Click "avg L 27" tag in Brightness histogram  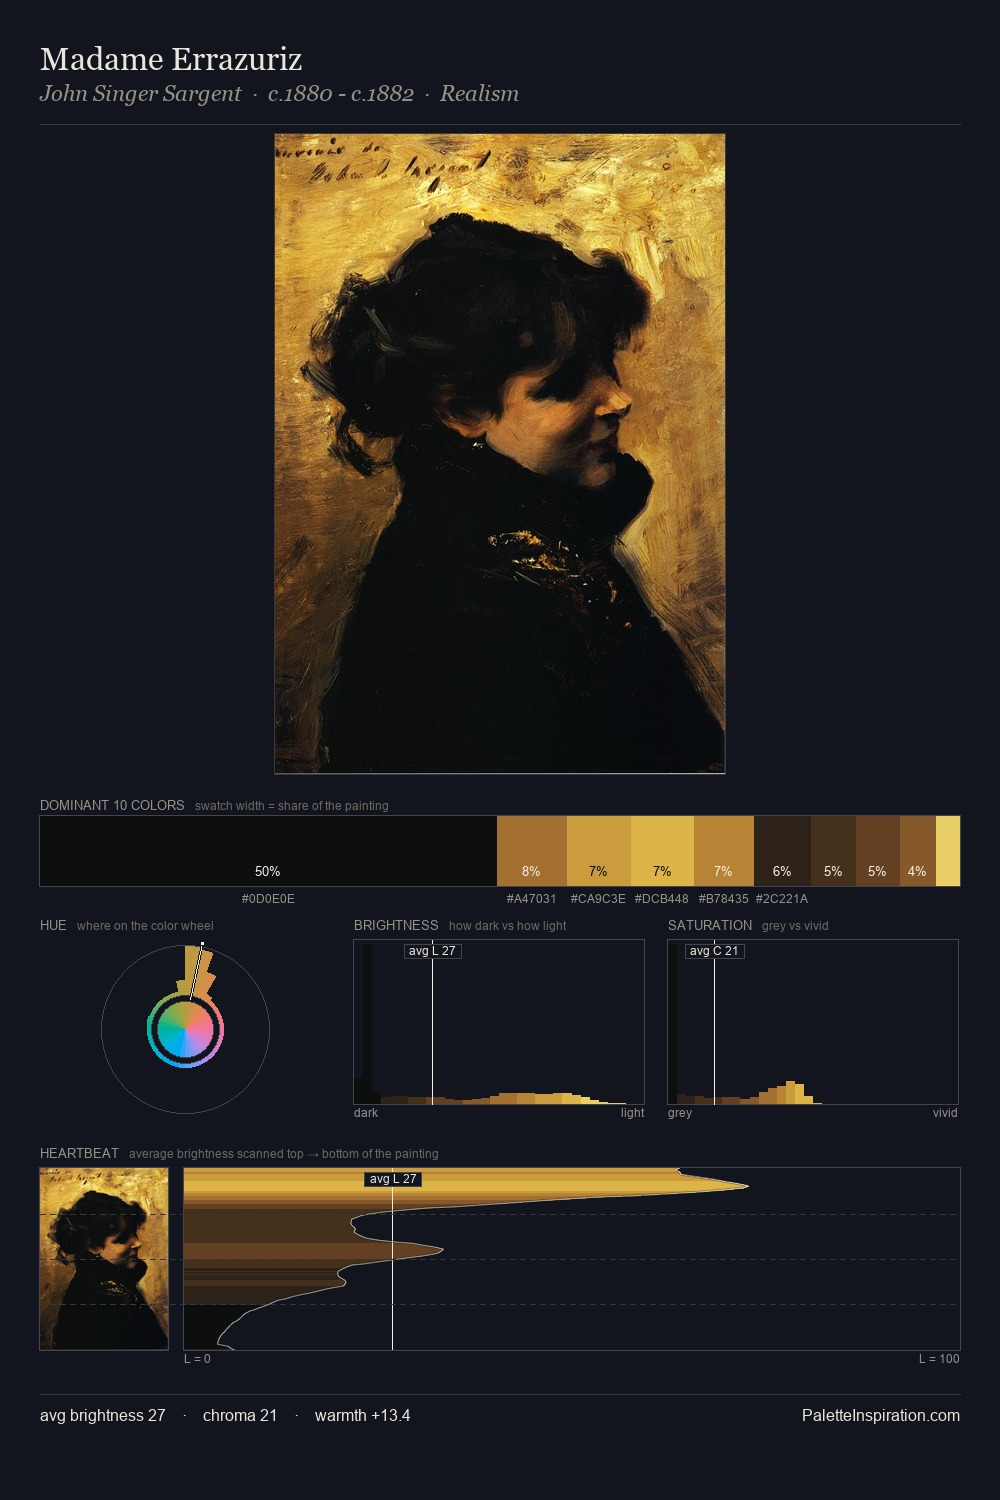pos(433,951)
